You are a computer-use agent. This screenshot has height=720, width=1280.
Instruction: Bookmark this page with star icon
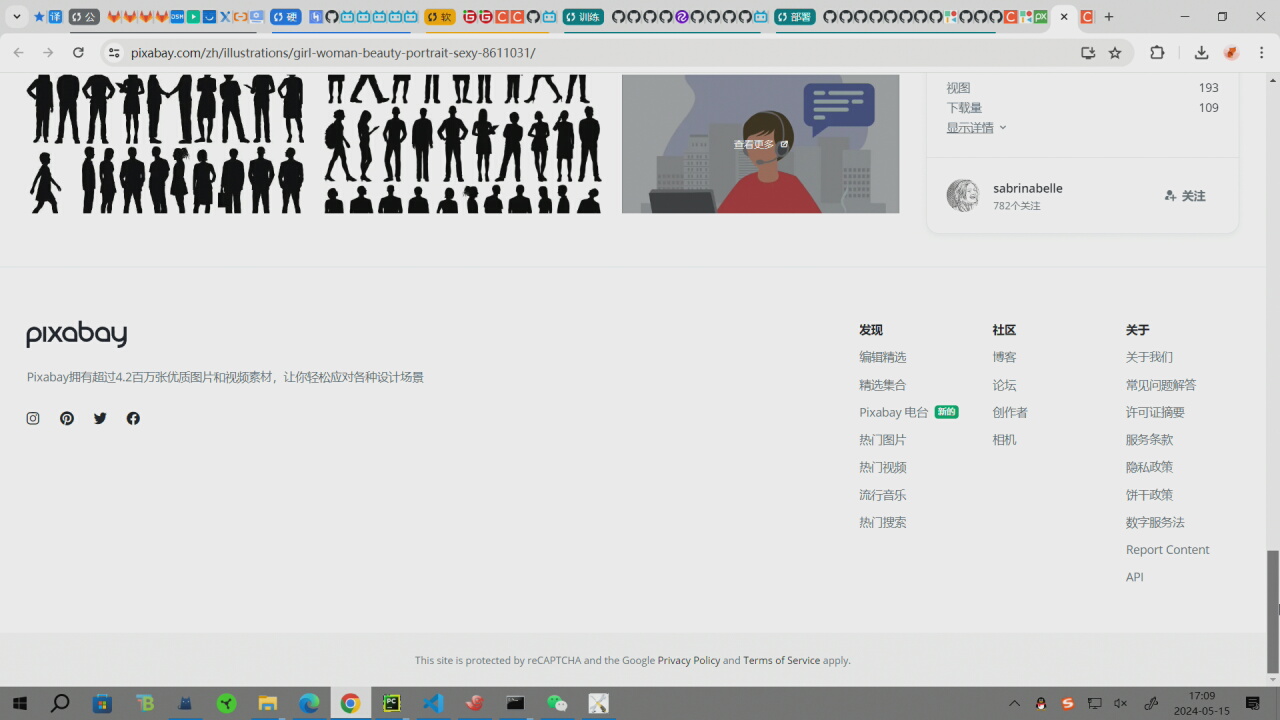click(x=1115, y=53)
